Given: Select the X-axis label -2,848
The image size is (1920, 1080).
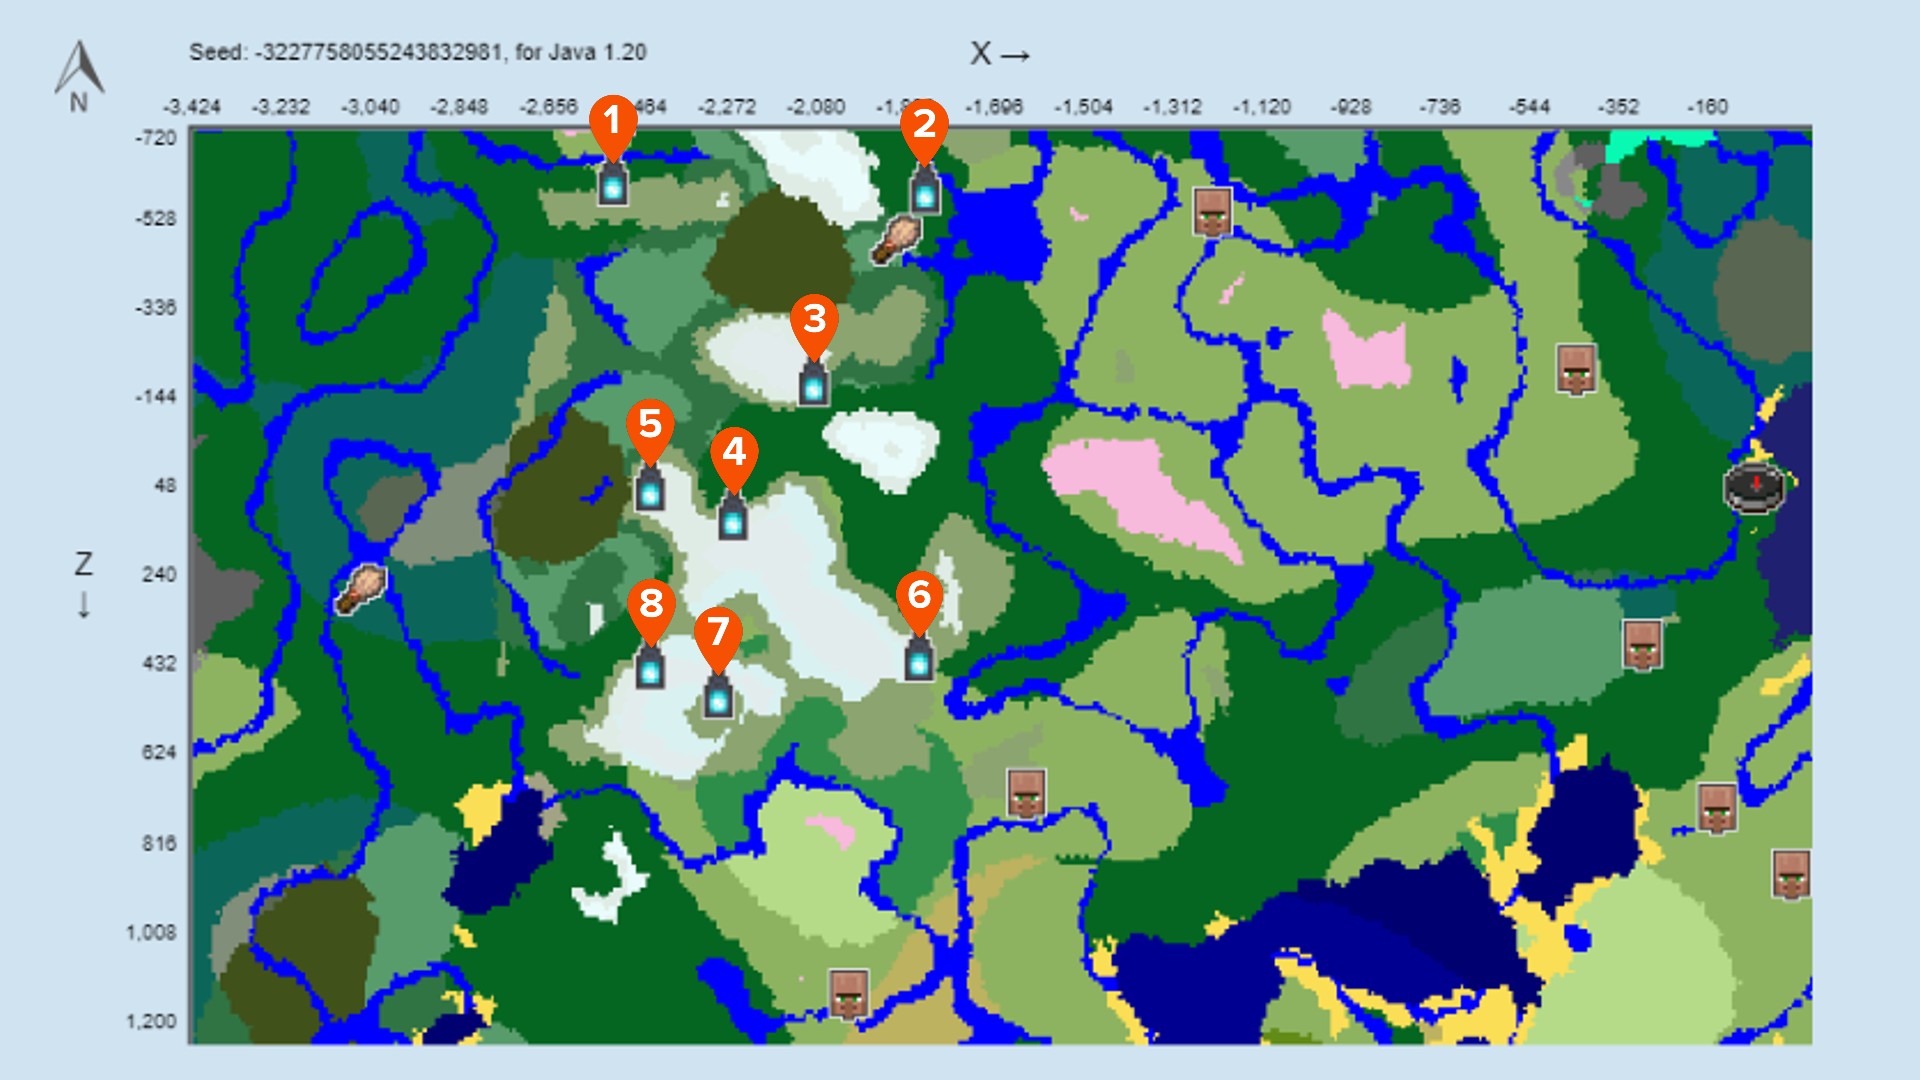Looking at the screenshot, I should 459,107.
